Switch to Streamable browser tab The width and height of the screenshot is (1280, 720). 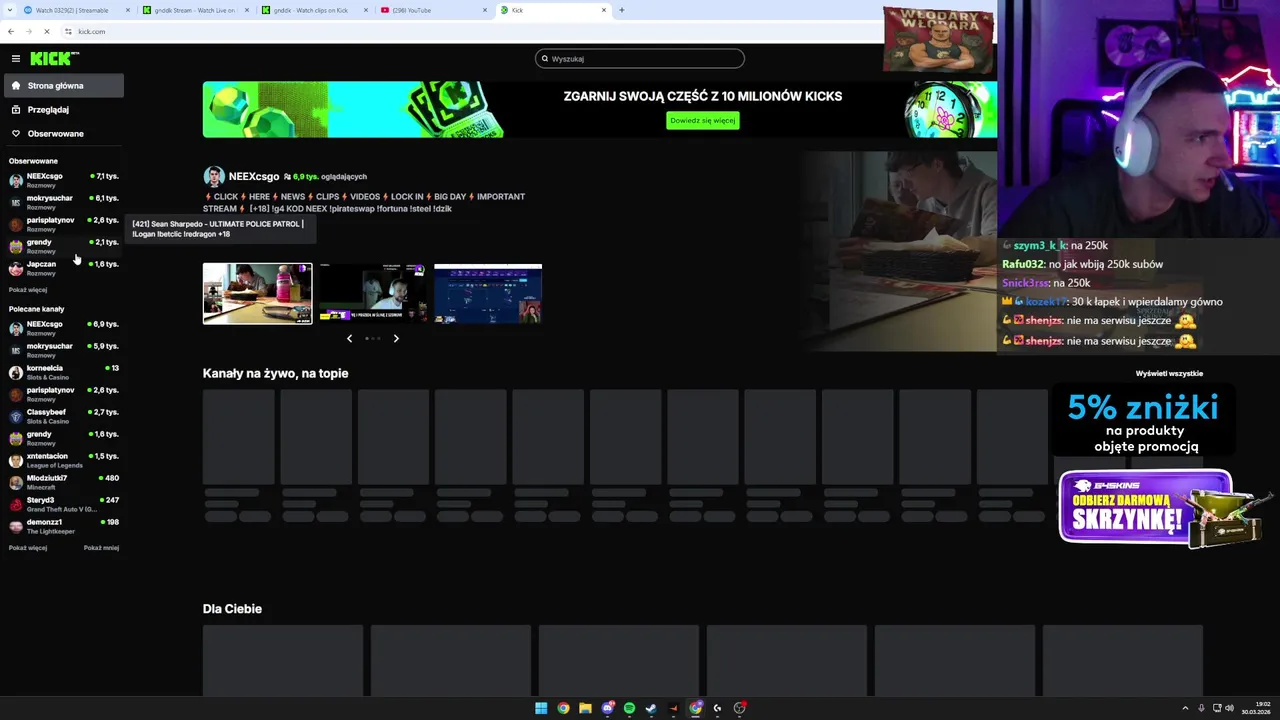(x=76, y=10)
